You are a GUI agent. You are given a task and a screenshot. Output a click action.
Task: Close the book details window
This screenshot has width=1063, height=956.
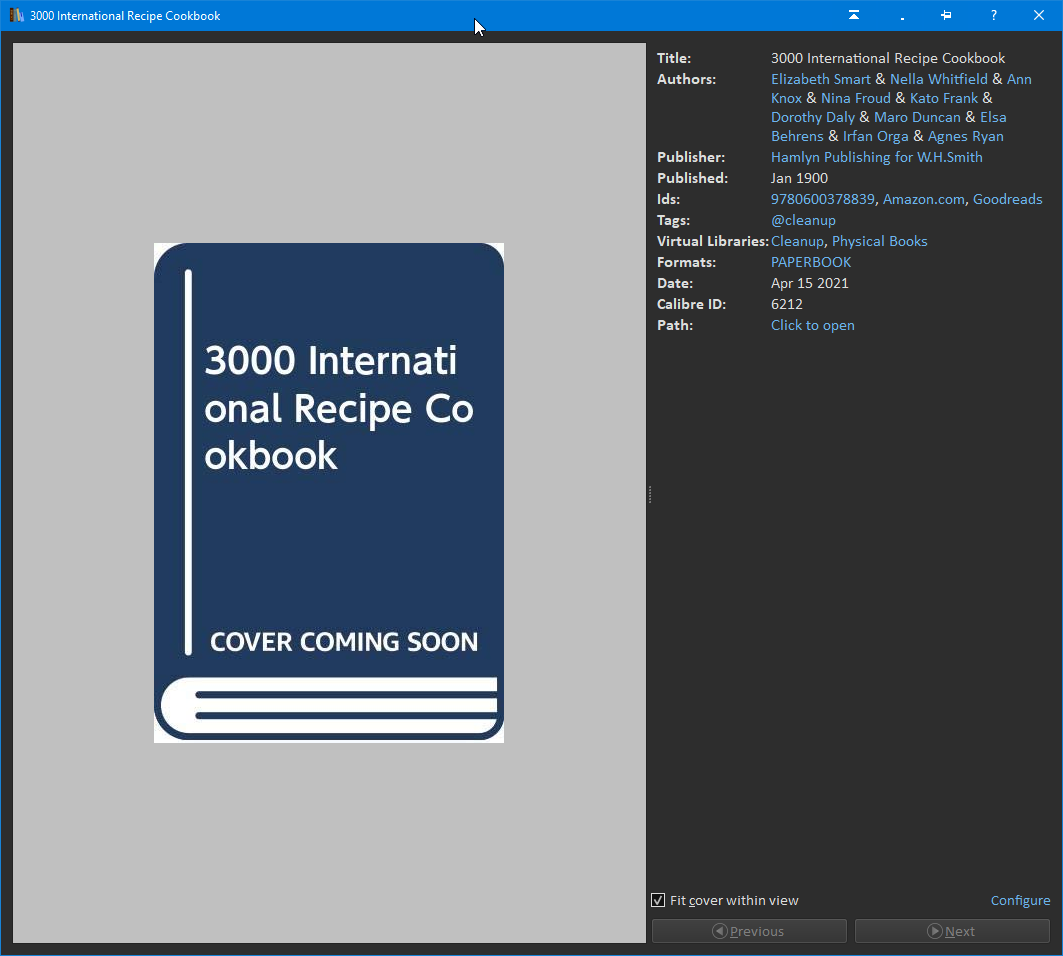coord(1038,15)
